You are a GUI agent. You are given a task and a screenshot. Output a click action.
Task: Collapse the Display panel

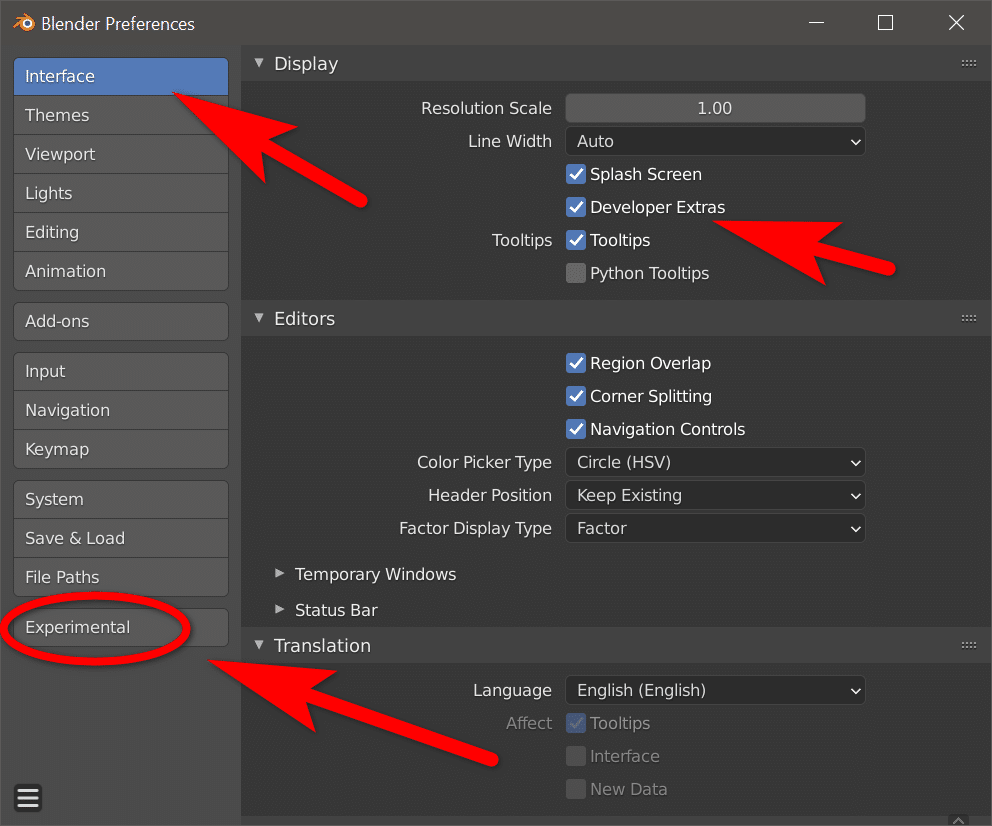(x=259, y=63)
